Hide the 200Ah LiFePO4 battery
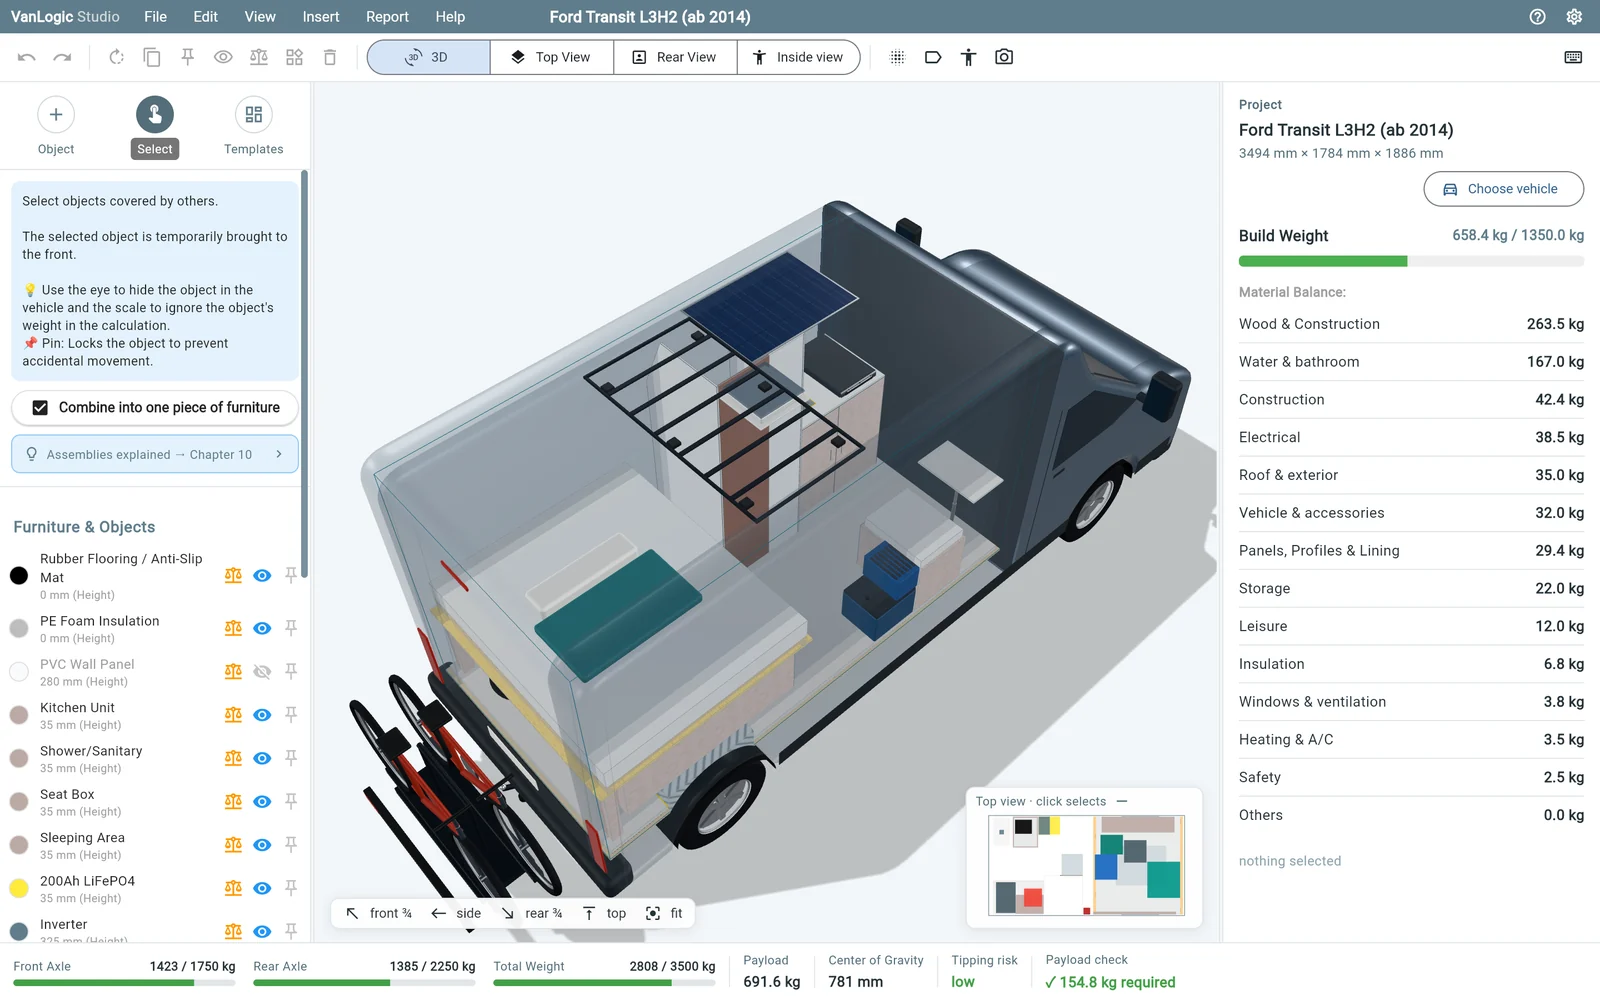The image size is (1600, 1000). tap(262, 888)
